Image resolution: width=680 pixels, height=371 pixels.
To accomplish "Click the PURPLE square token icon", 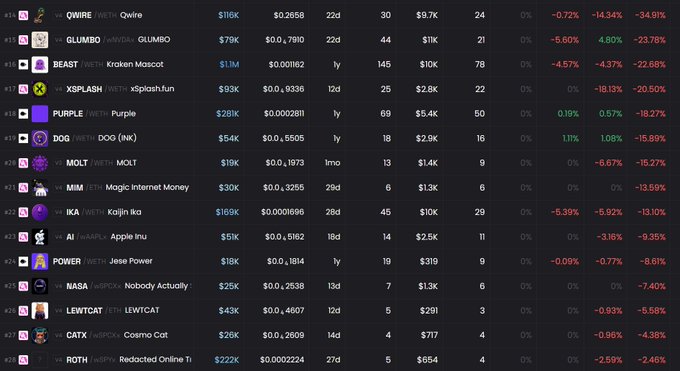I will pyautogui.click(x=40, y=114).
